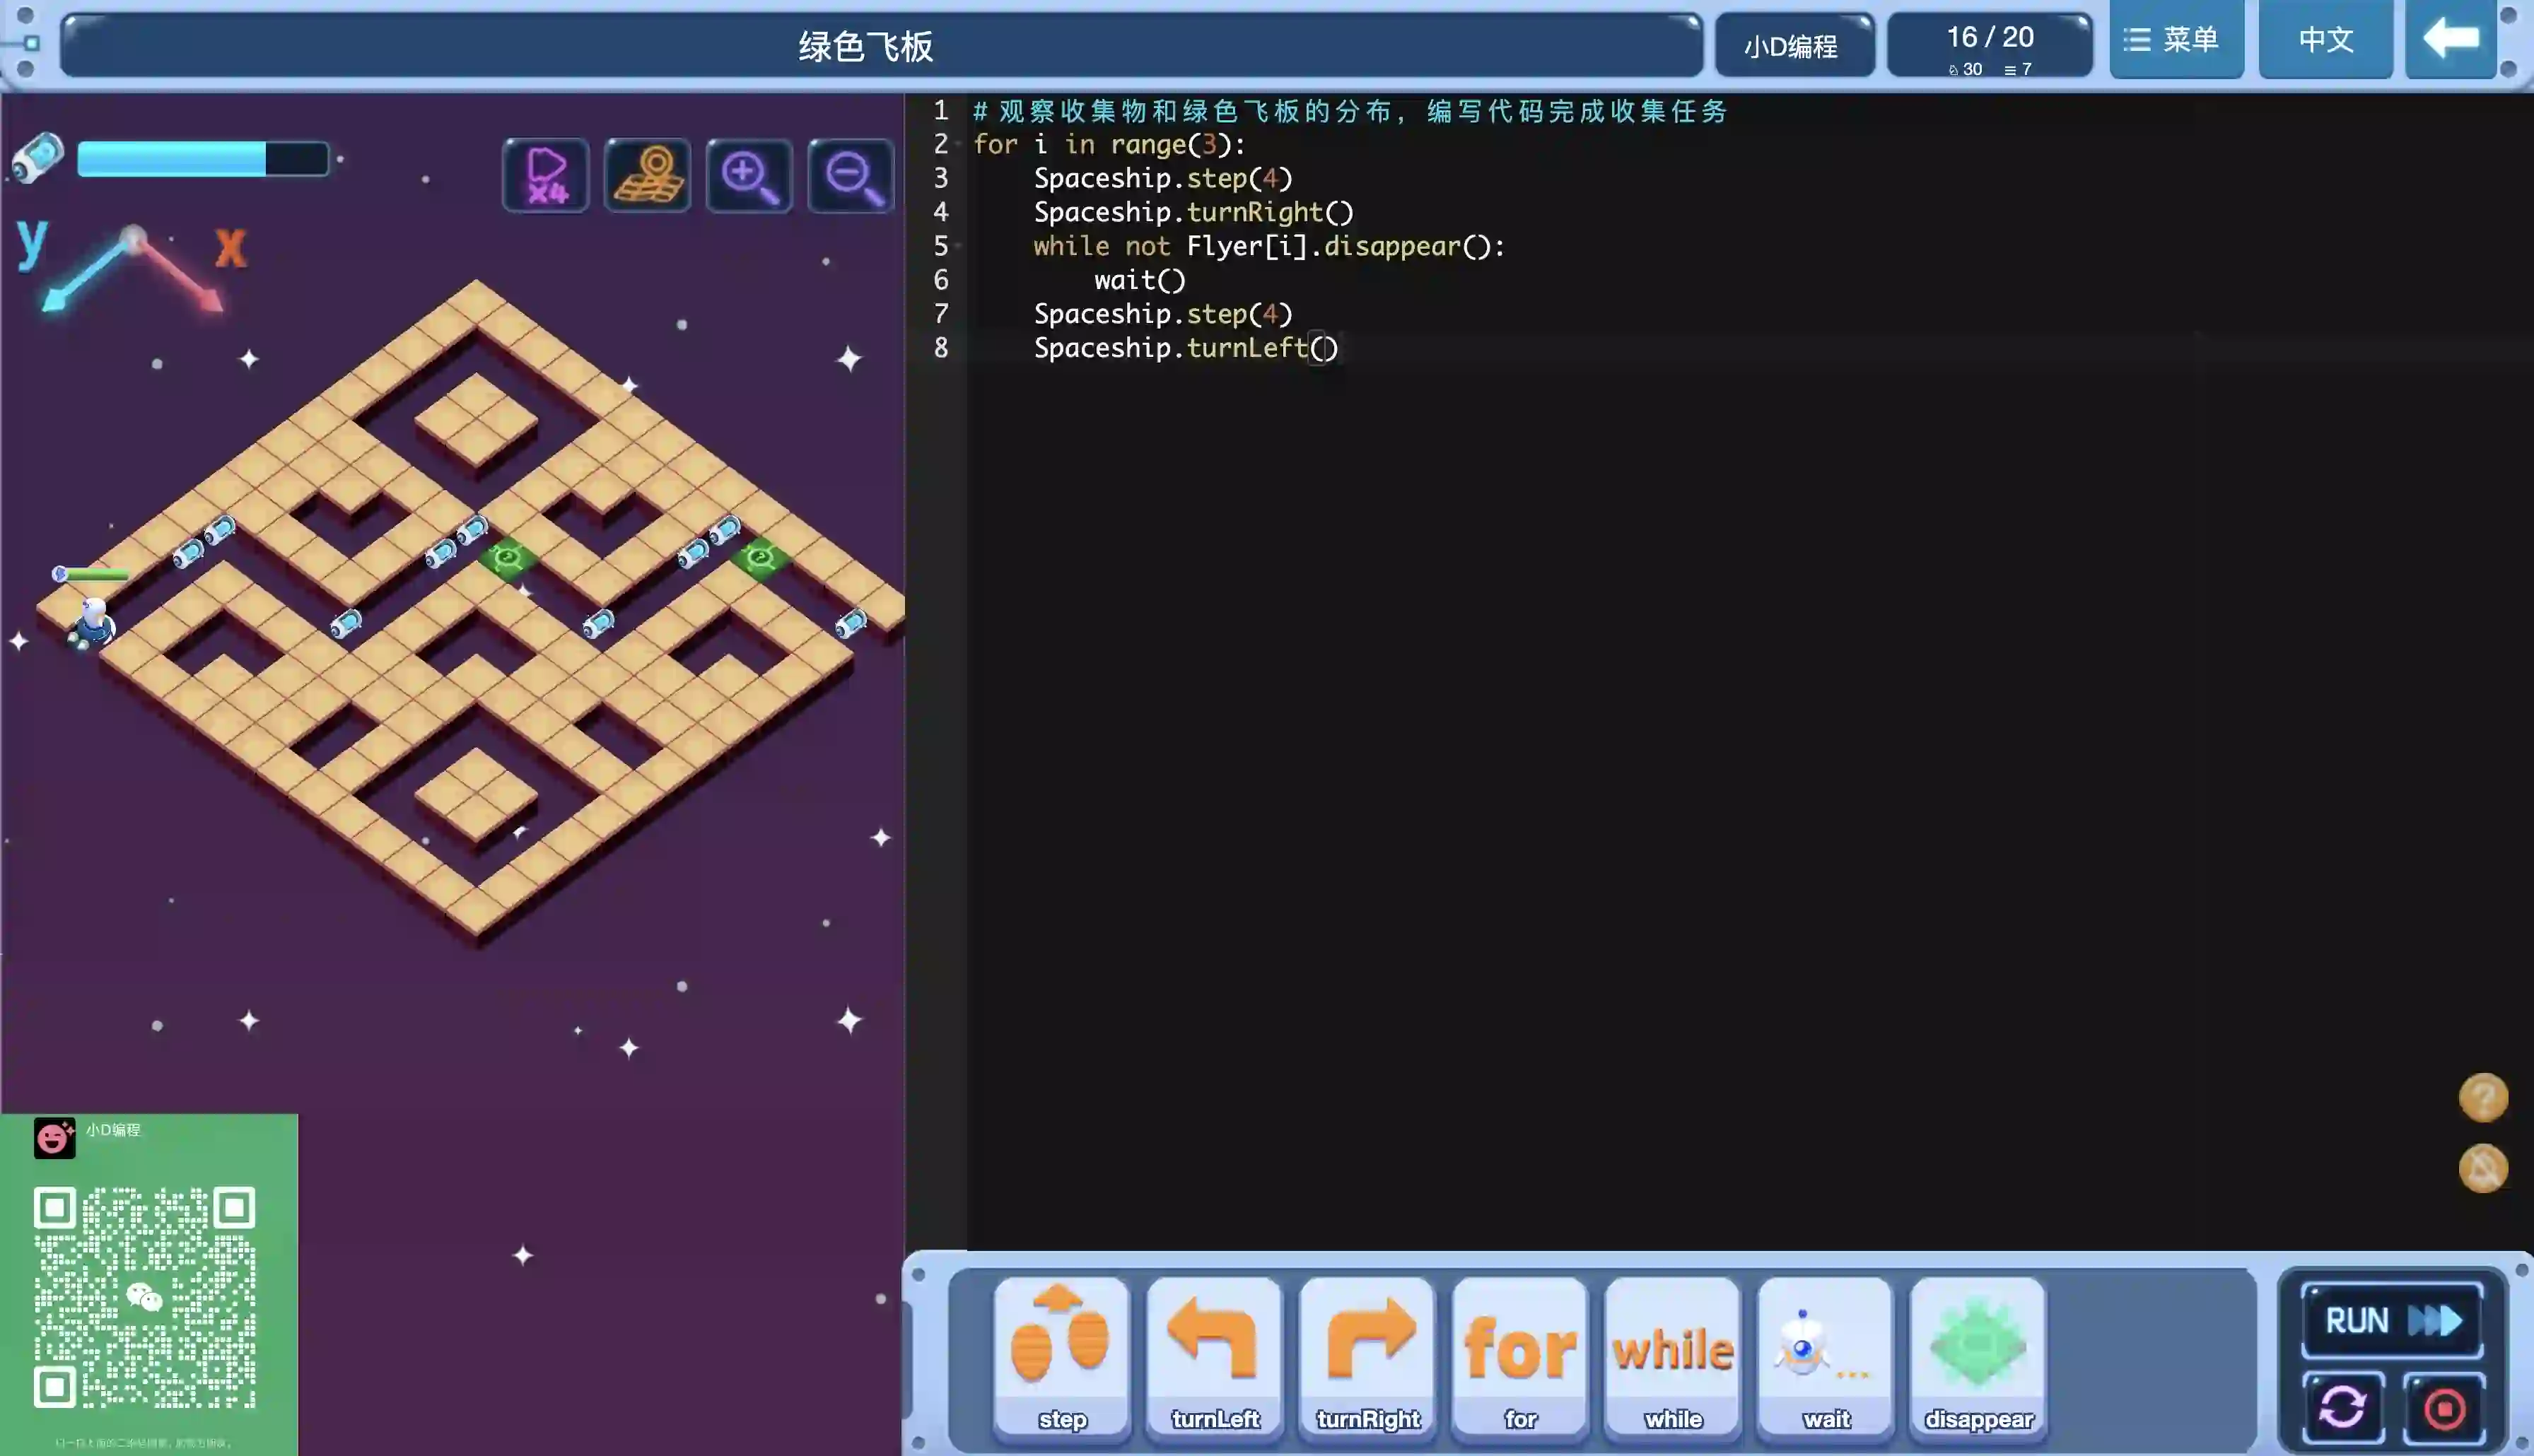Insert the disappear command block

(1978, 1355)
